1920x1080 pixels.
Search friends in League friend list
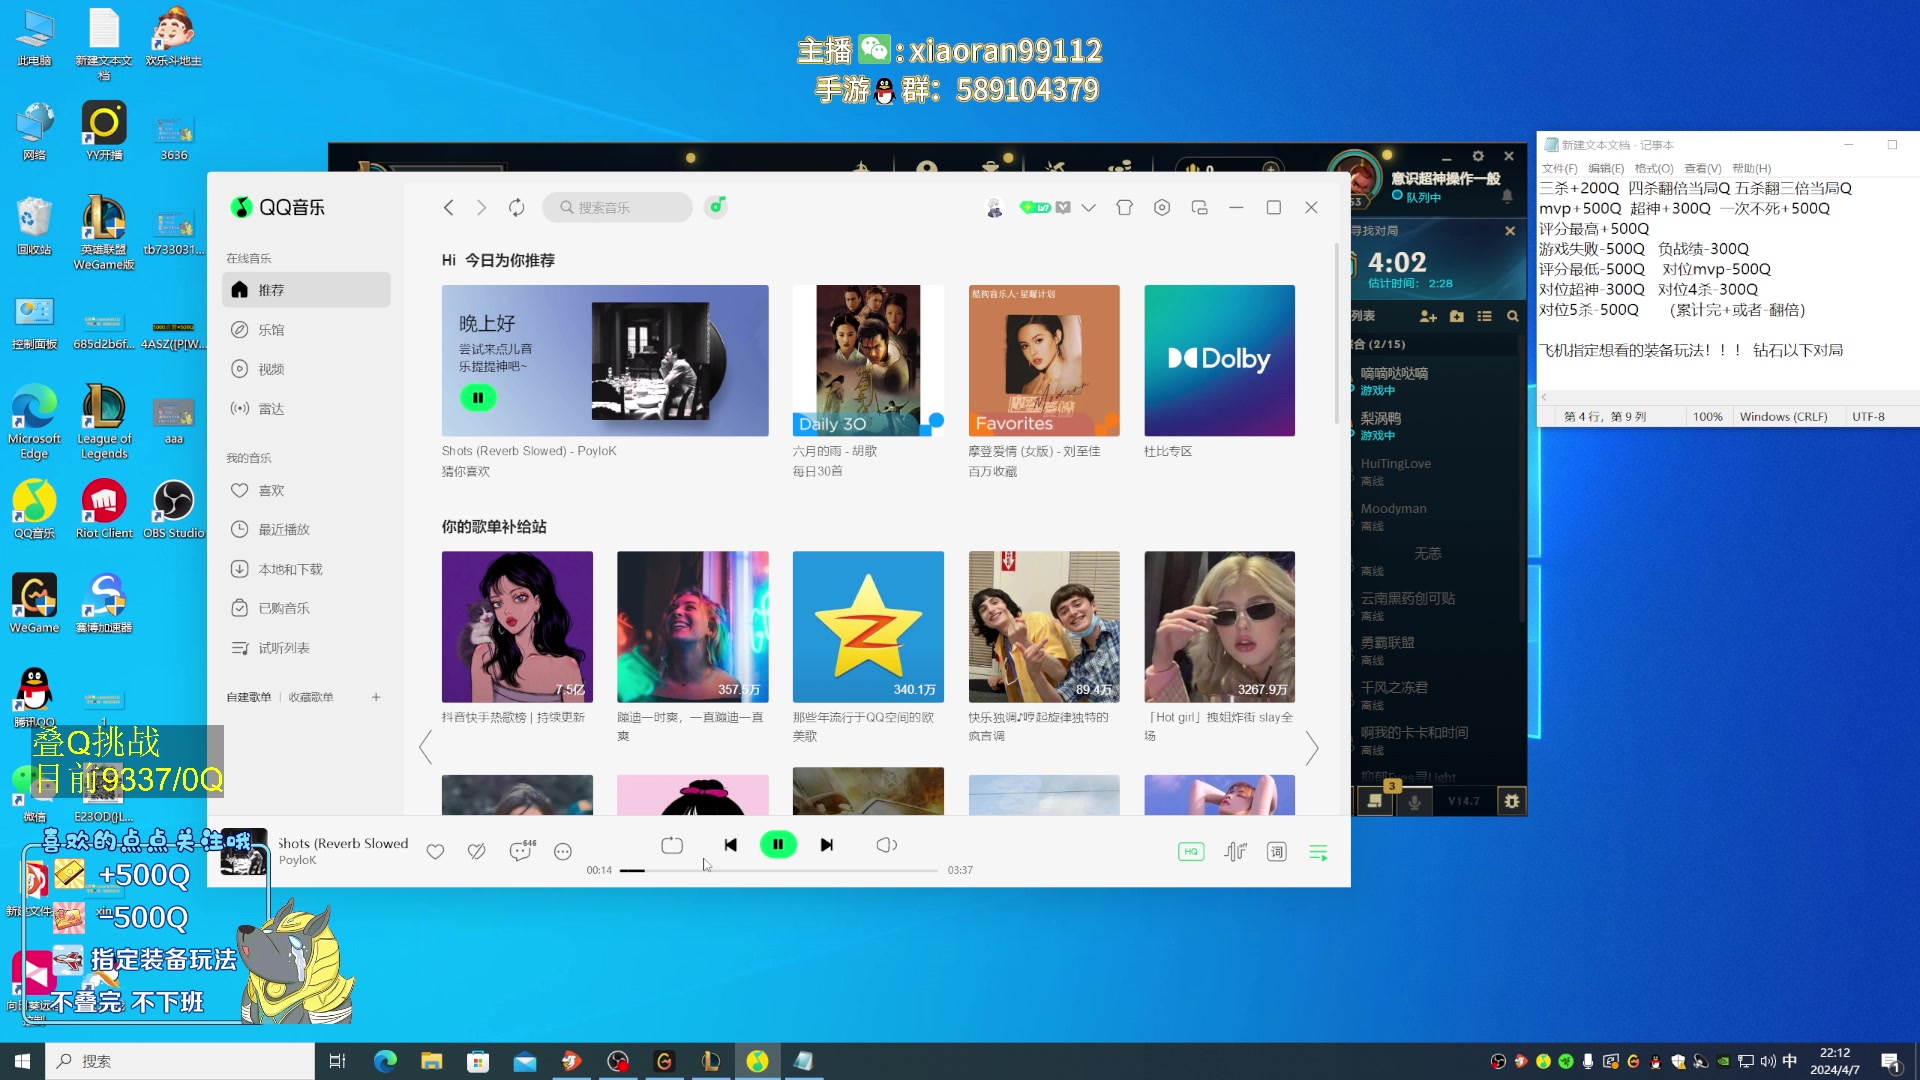click(x=1512, y=316)
